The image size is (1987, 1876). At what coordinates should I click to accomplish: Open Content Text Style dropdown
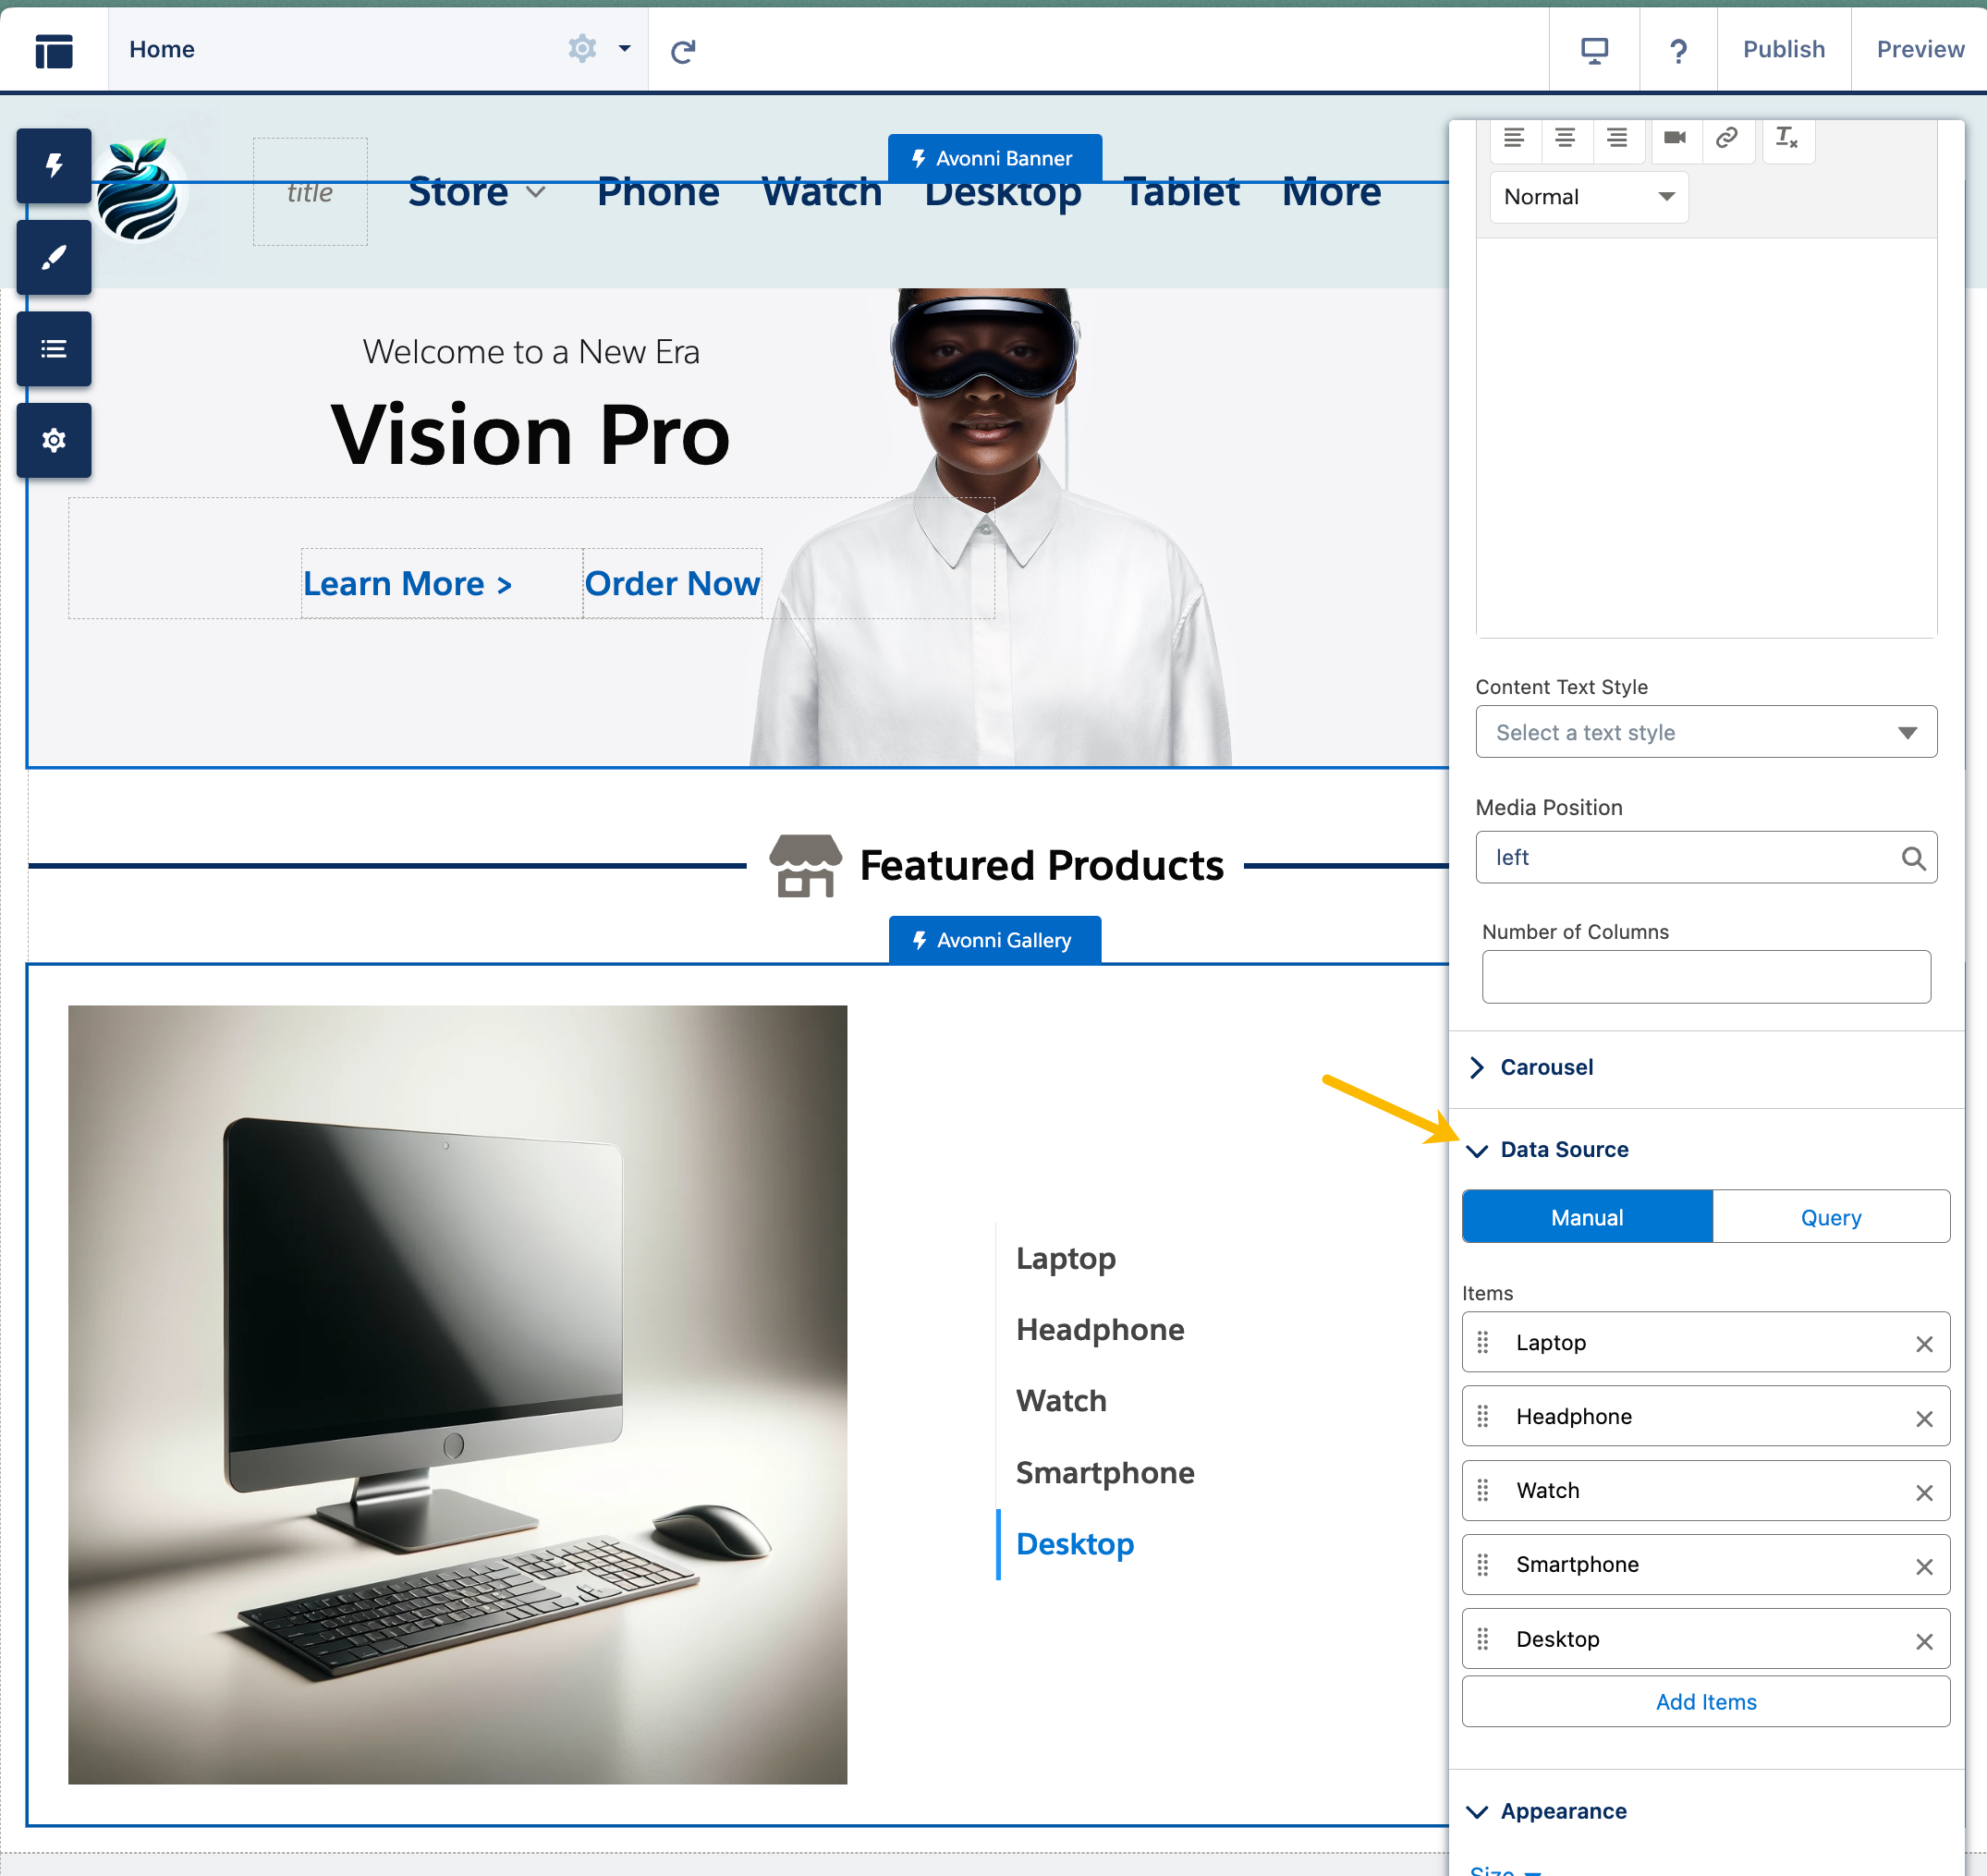tap(1705, 732)
